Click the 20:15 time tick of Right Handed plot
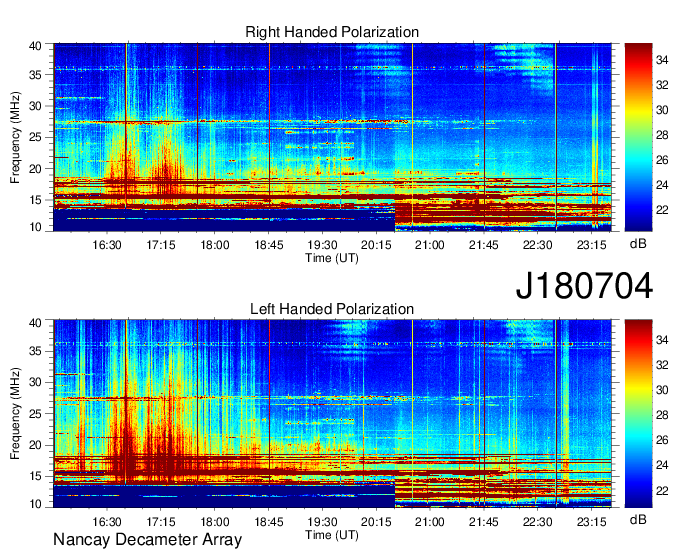680x552 pixels. point(376,245)
